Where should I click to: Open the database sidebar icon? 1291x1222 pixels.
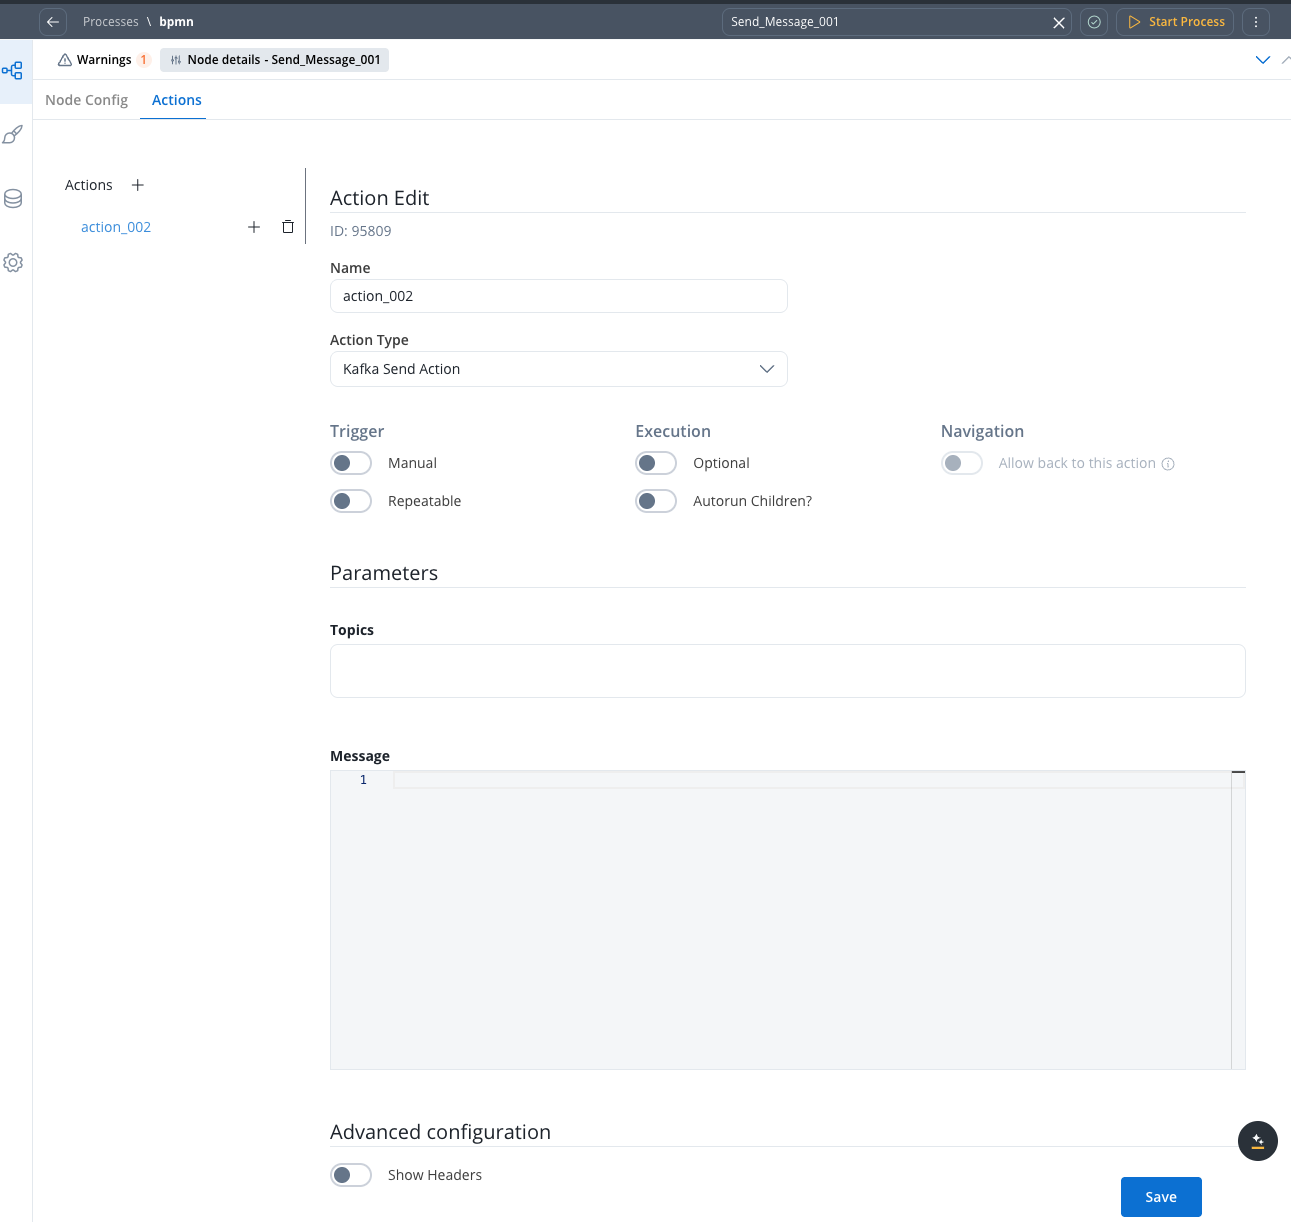coord(13,199)
